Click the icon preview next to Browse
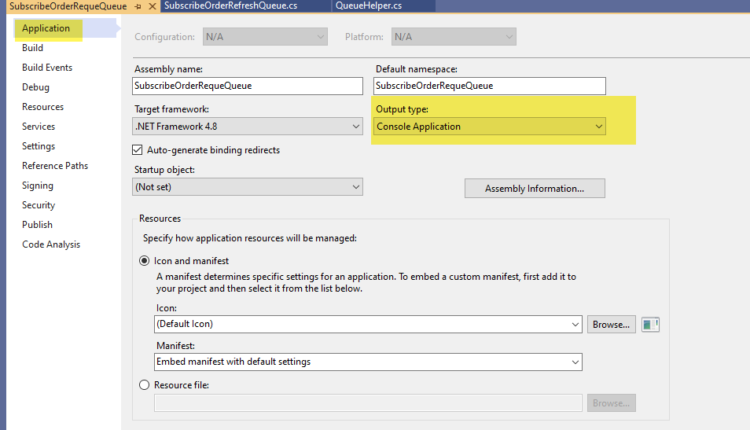This screenshot has height=430, width=750. (653, 324)
